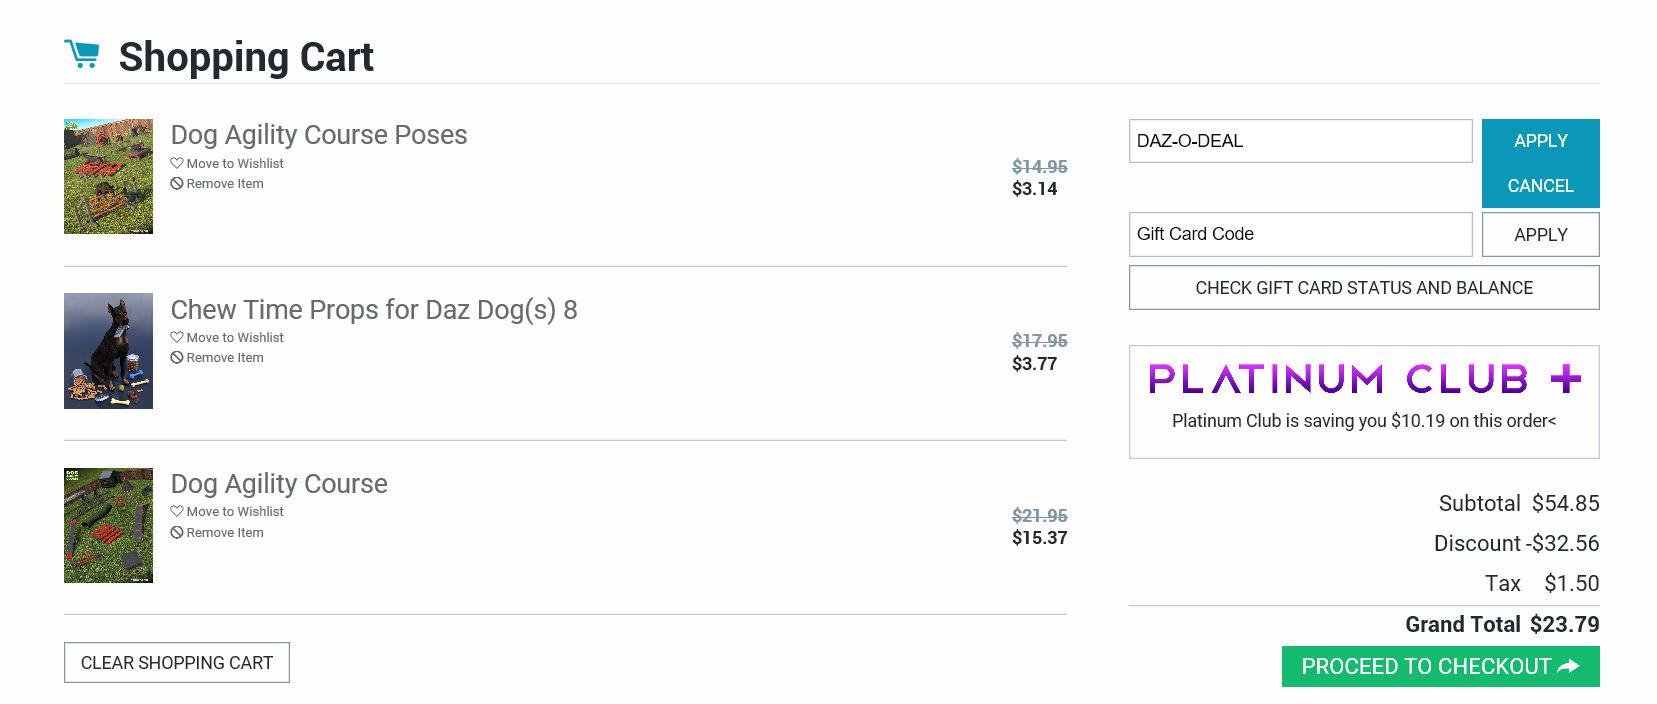Click remove icon for Dog Agility Course item

pos(177,533)
